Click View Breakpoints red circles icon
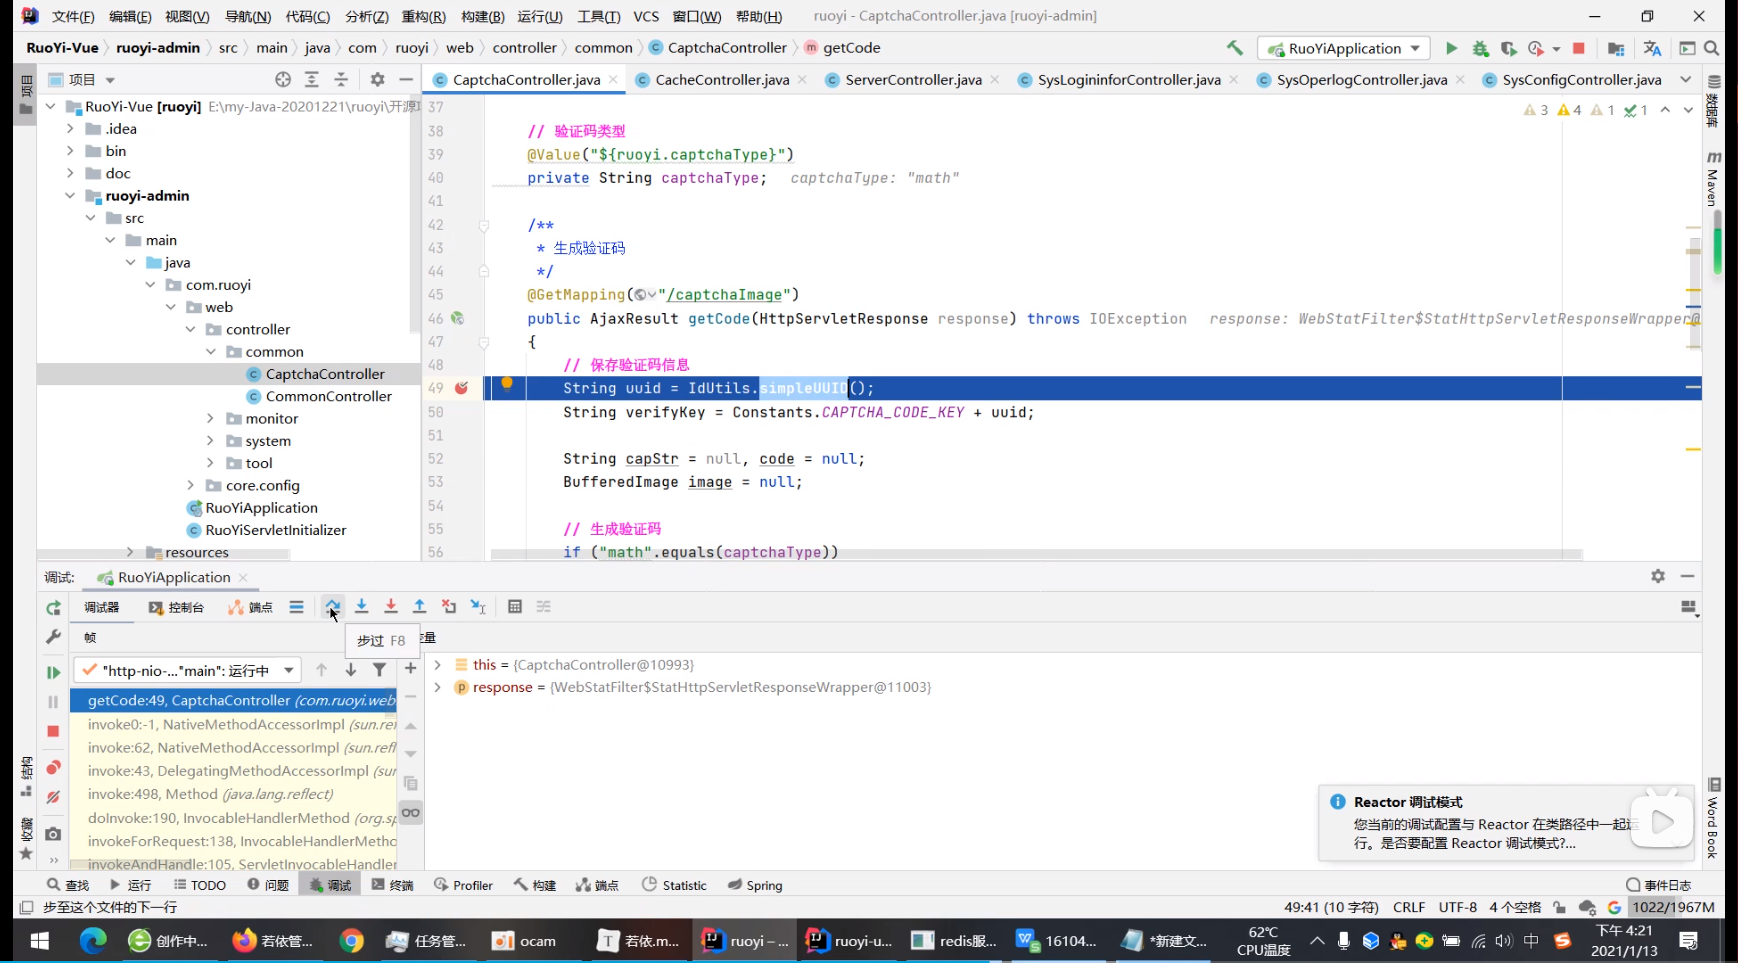This screenshot has width=1738, height=963. coord(53,767)
